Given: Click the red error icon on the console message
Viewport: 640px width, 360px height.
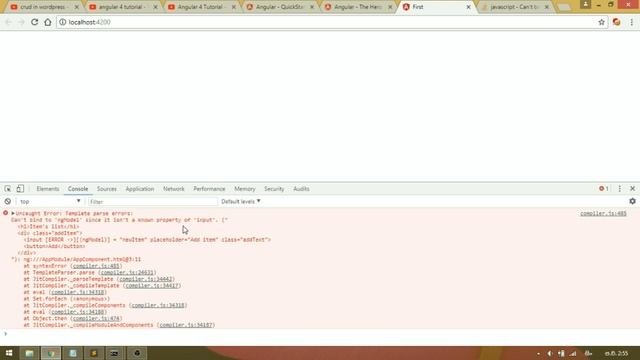Looking at the screenshot, I should [x=5, y=213].
